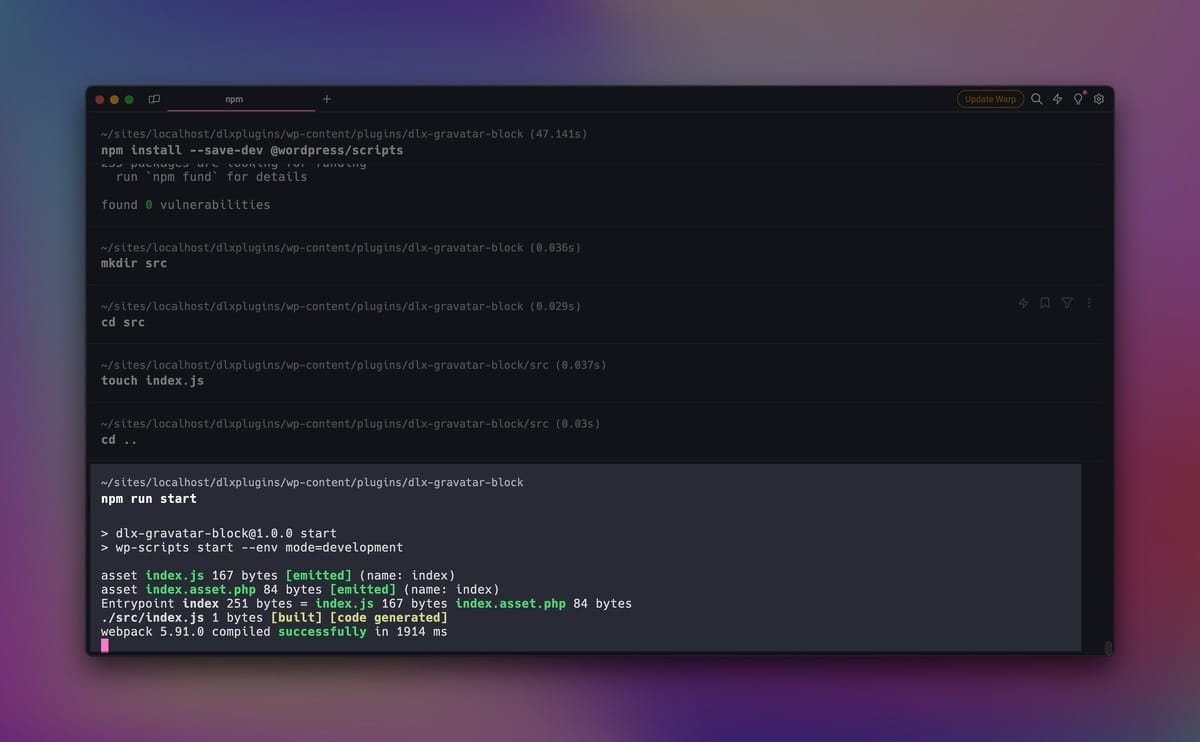Open the Warp Drive panel icon
Image resolution: width=1200 pixels, height=742 pixels.
coord(154,99)
